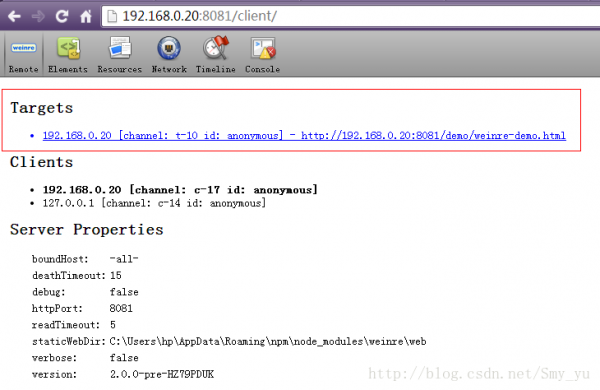Show the Console panel
The height and width of the screenshot is (390, 600).
coord(262,54)
